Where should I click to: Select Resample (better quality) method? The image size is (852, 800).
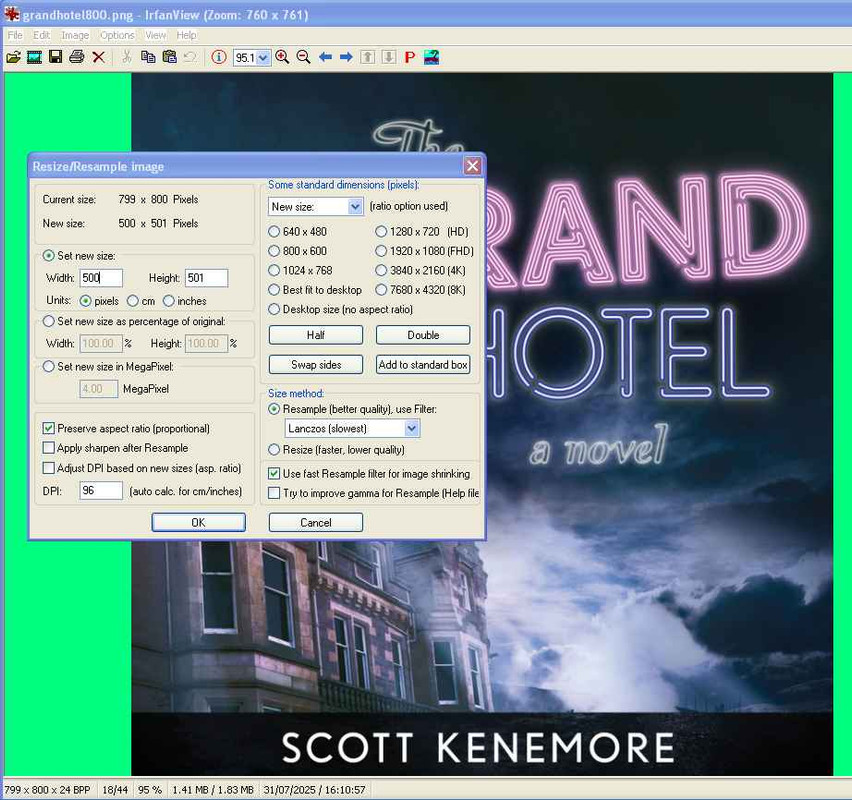274,409
